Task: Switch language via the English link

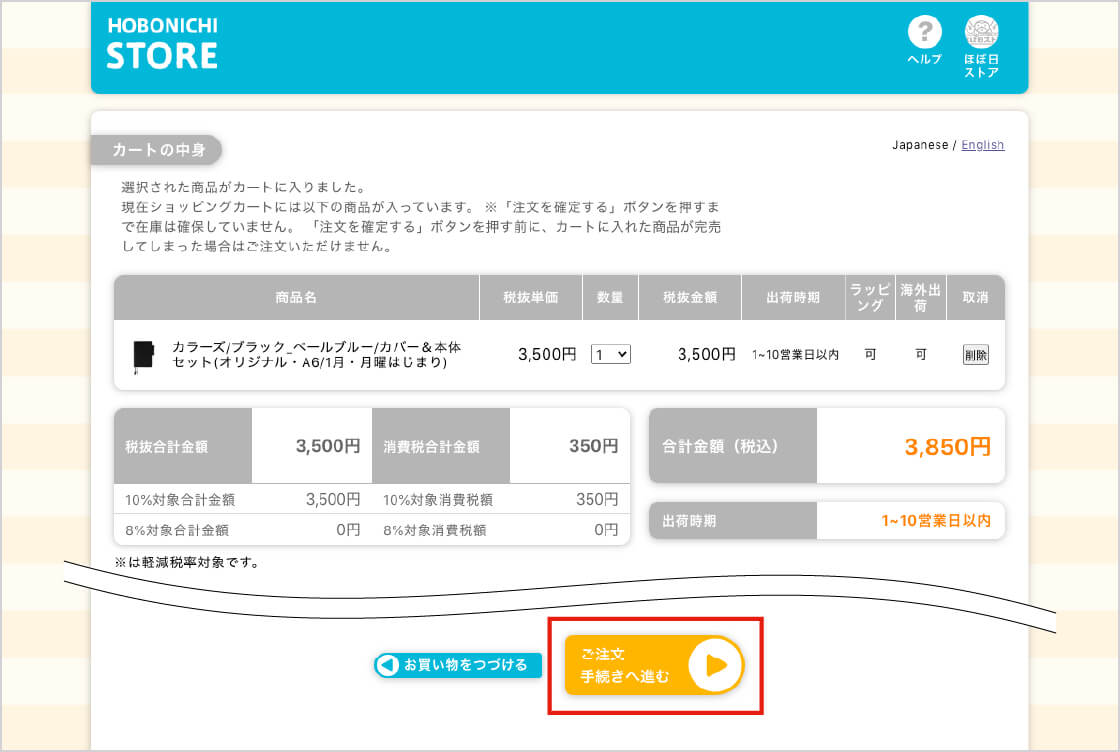Action: pos(982,145)
